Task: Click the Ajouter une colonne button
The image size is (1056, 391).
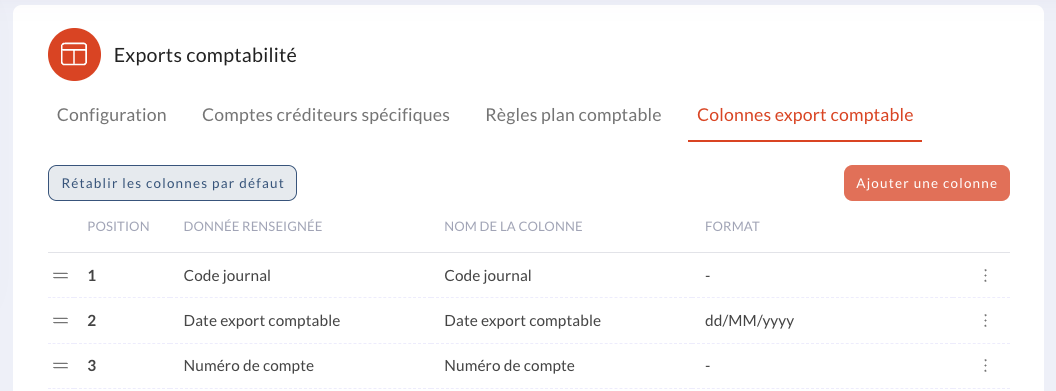Action: pos(927,183)
